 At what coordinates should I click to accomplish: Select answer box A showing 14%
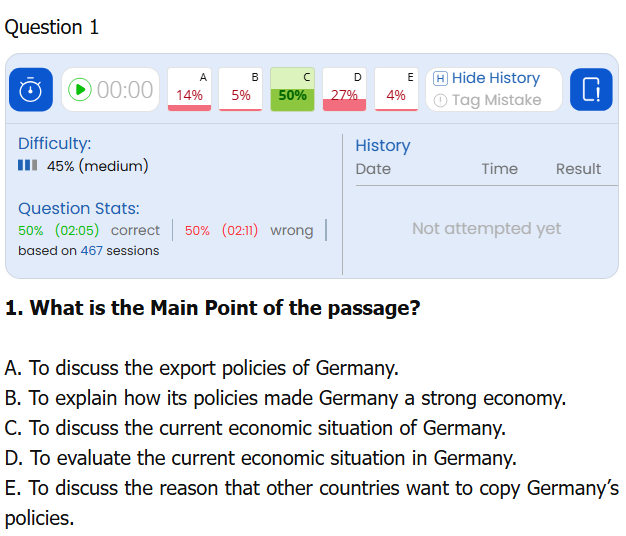pos(189,89)
